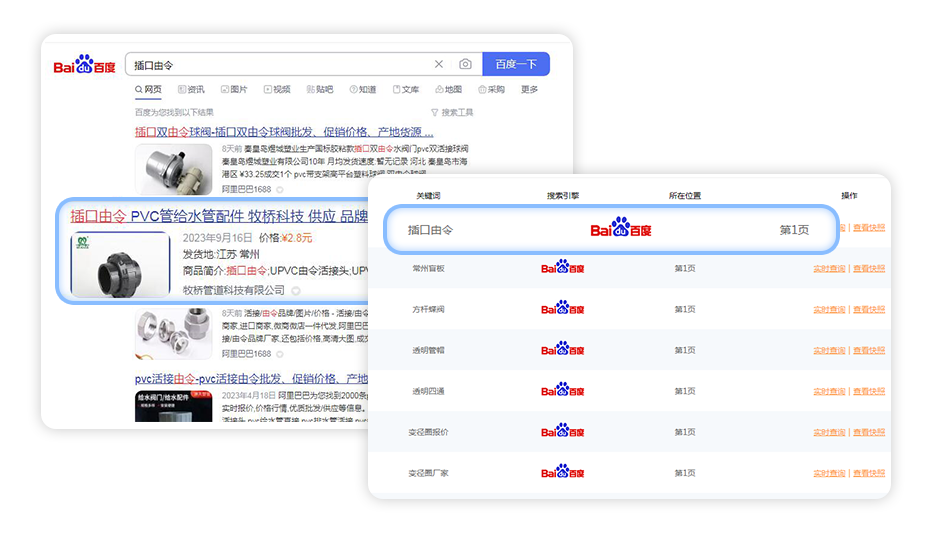Click the Baidu logo in the 变径圈报价 row

pos(563,431)
